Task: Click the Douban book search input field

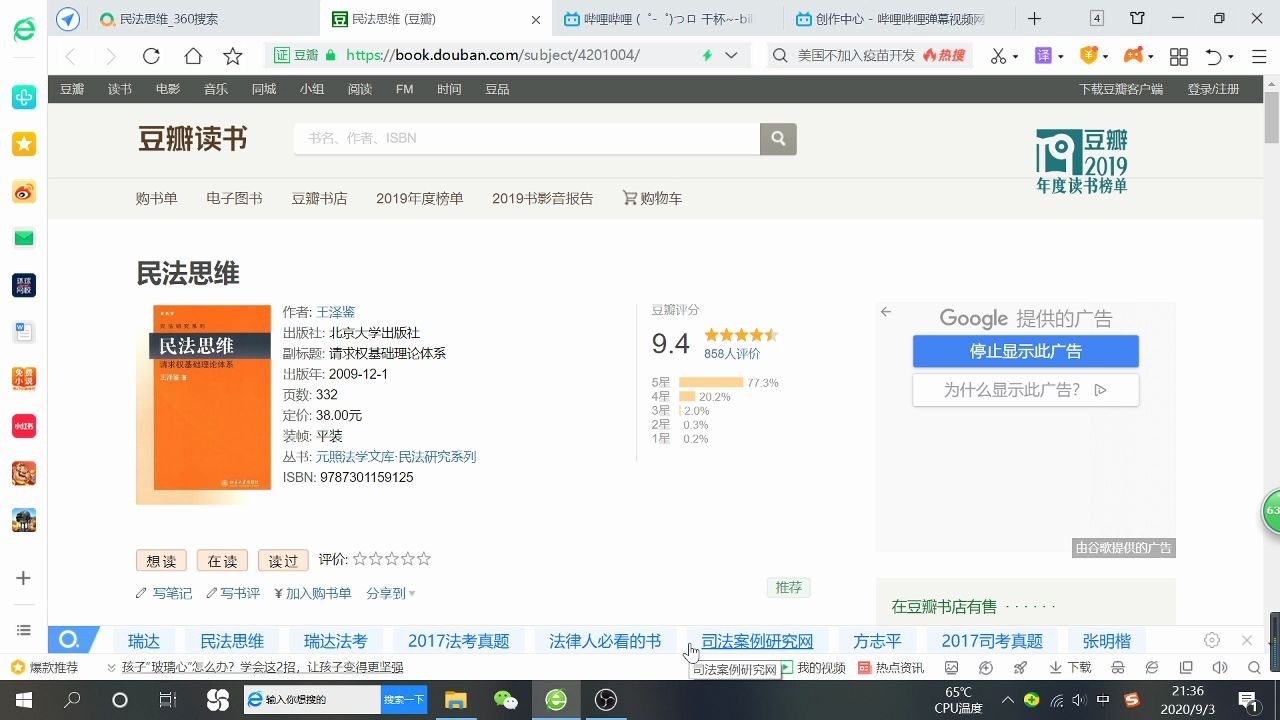Action: [527, 138]
